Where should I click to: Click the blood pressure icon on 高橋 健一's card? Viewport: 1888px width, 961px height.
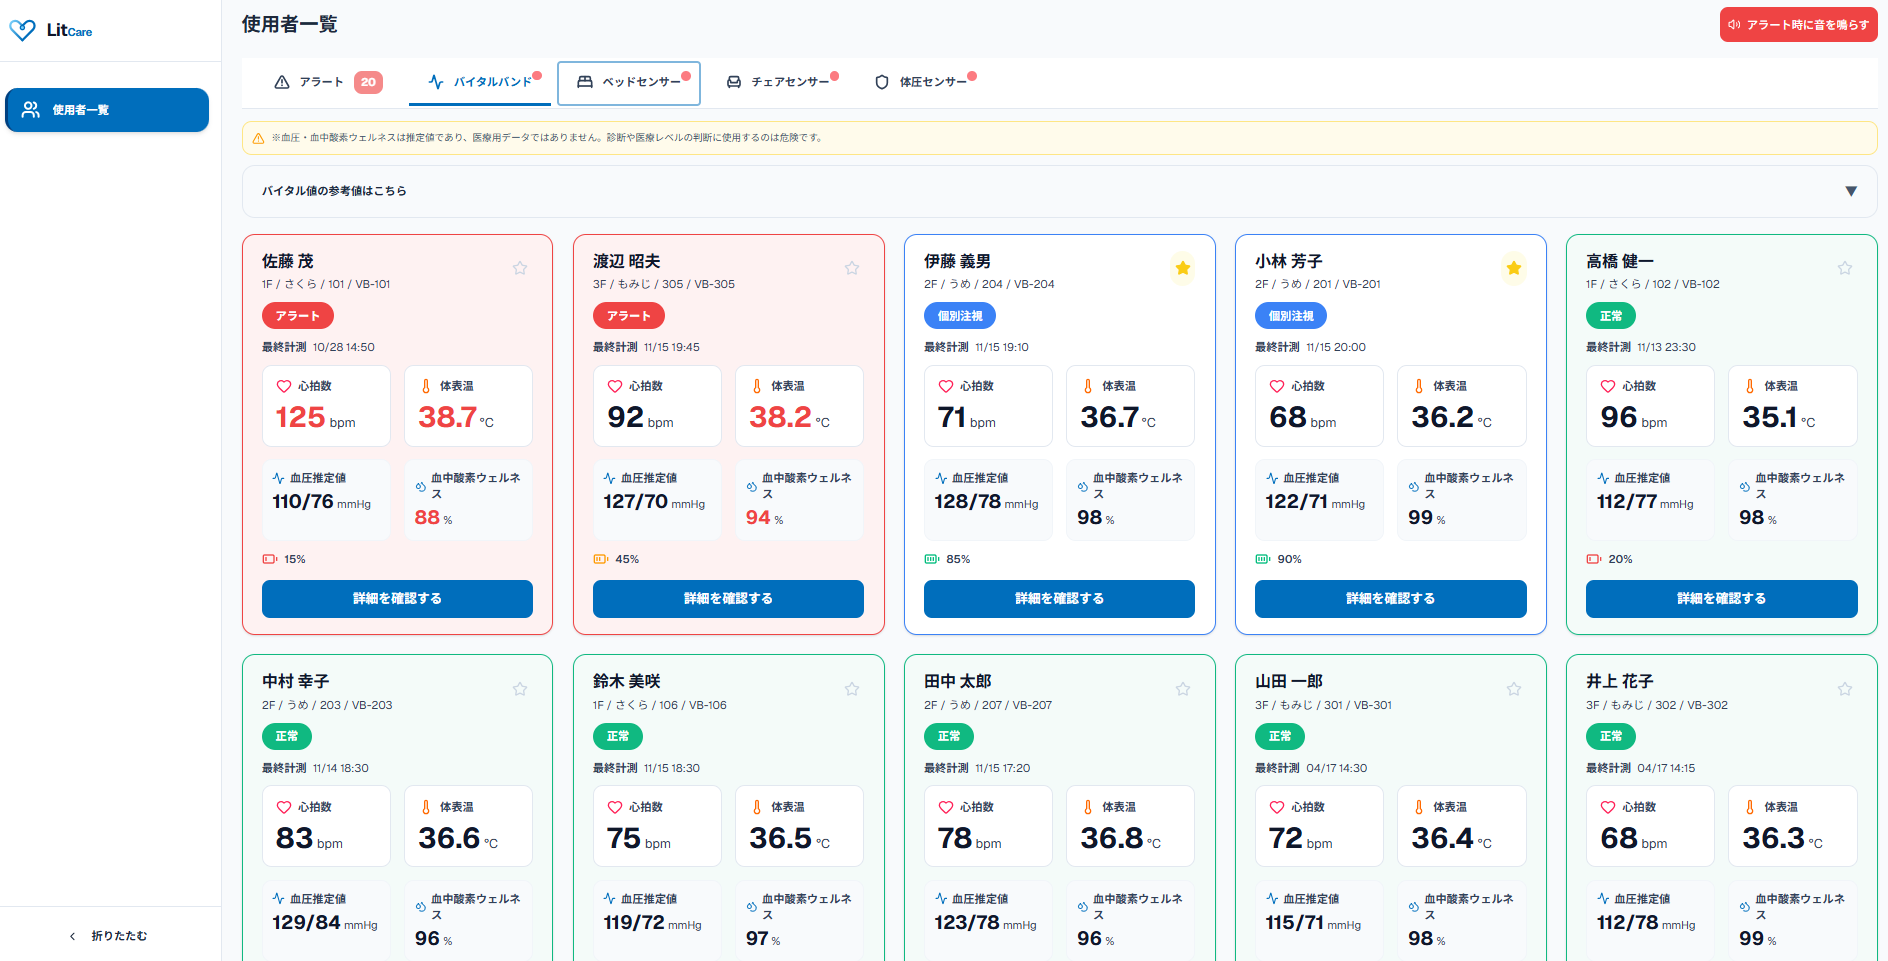coord(1603,478)
